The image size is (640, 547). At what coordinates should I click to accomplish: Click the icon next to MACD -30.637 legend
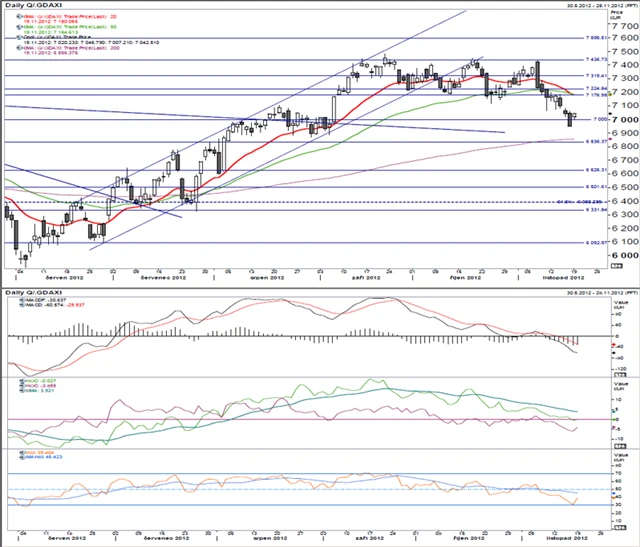pos(22,300)
